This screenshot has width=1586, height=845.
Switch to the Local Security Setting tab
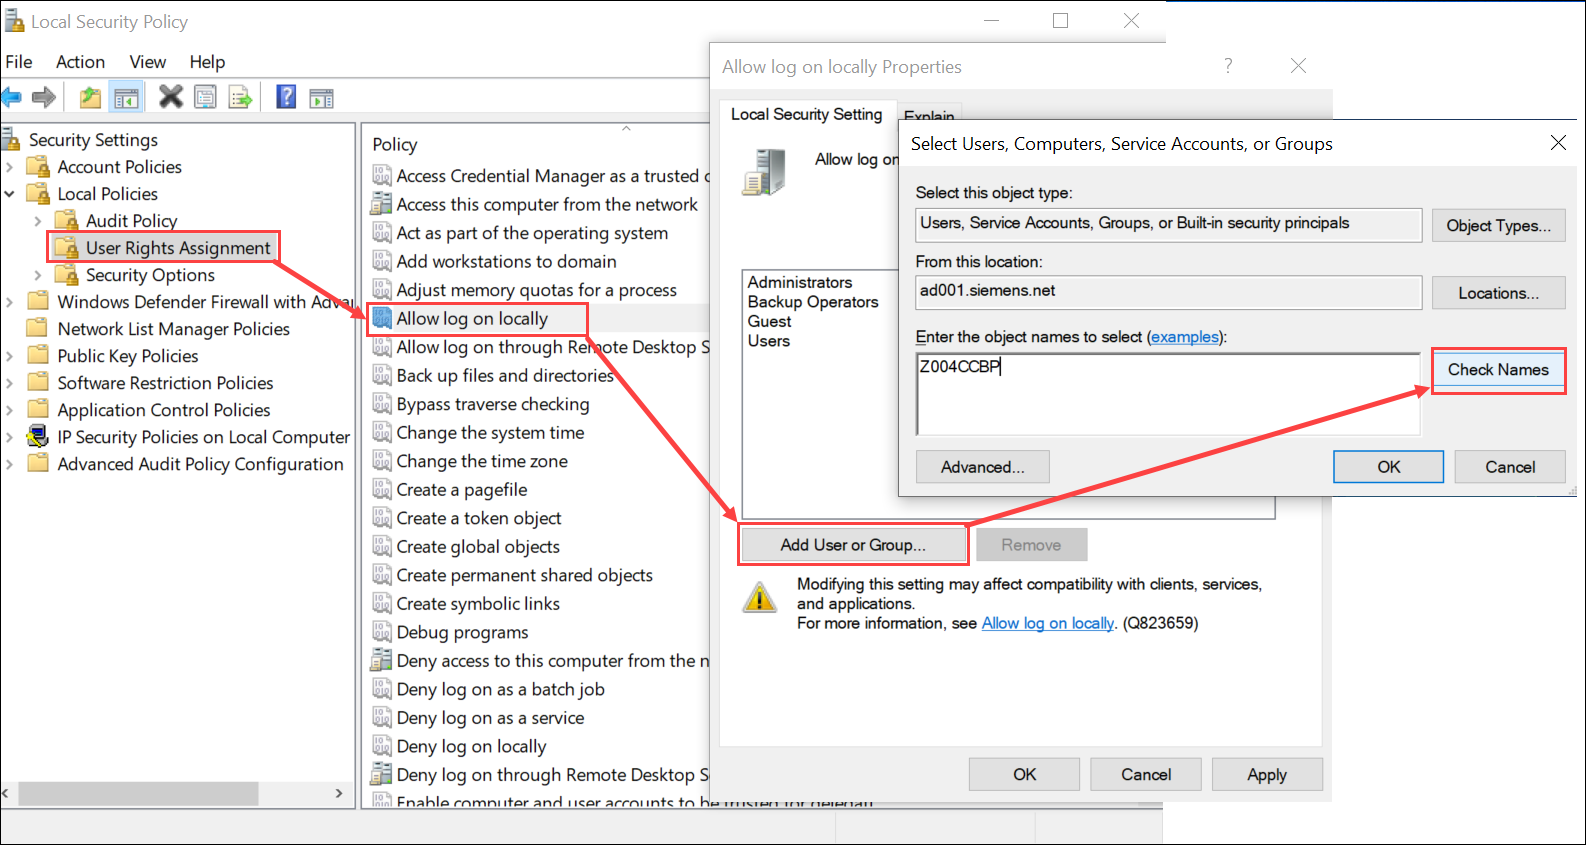(x=806, y=114)
